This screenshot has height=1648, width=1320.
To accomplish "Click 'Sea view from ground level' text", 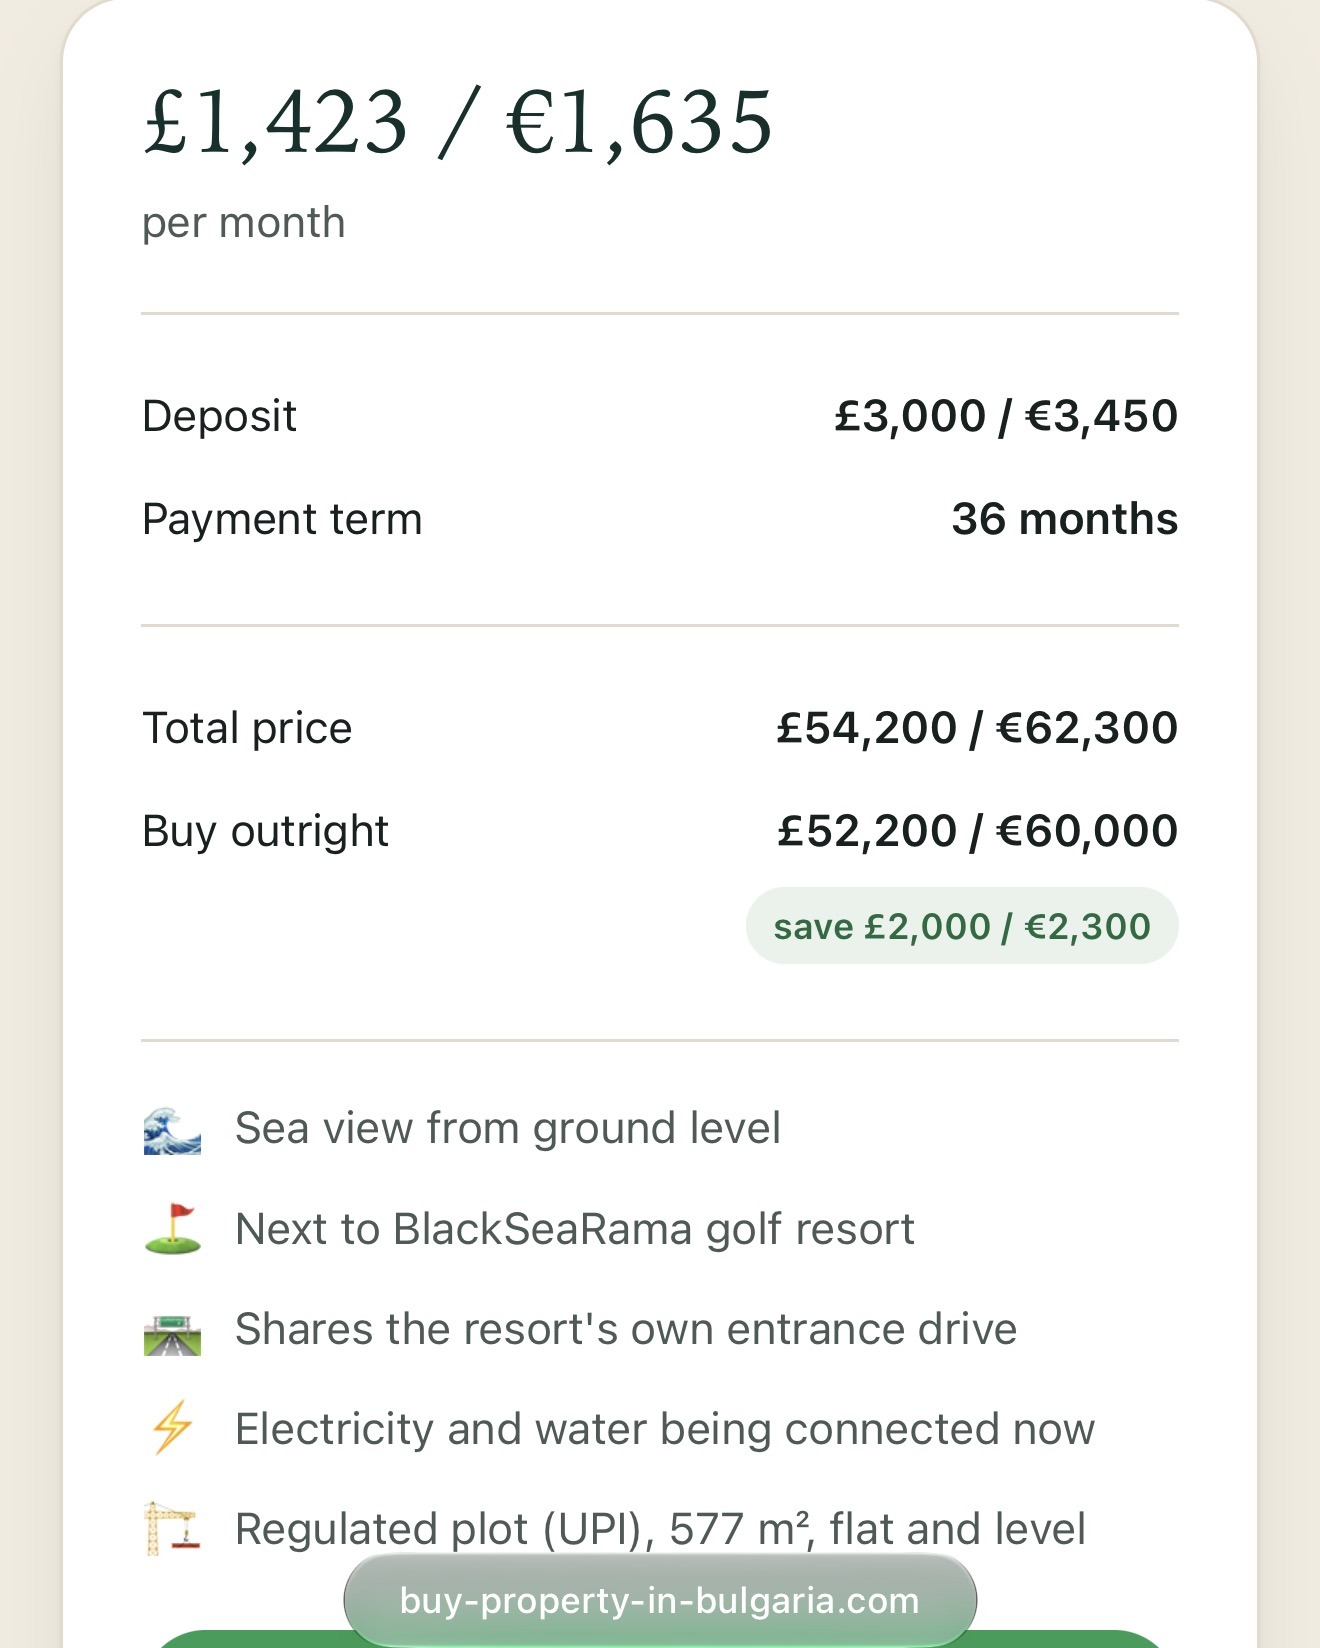I will point(507,1129).
